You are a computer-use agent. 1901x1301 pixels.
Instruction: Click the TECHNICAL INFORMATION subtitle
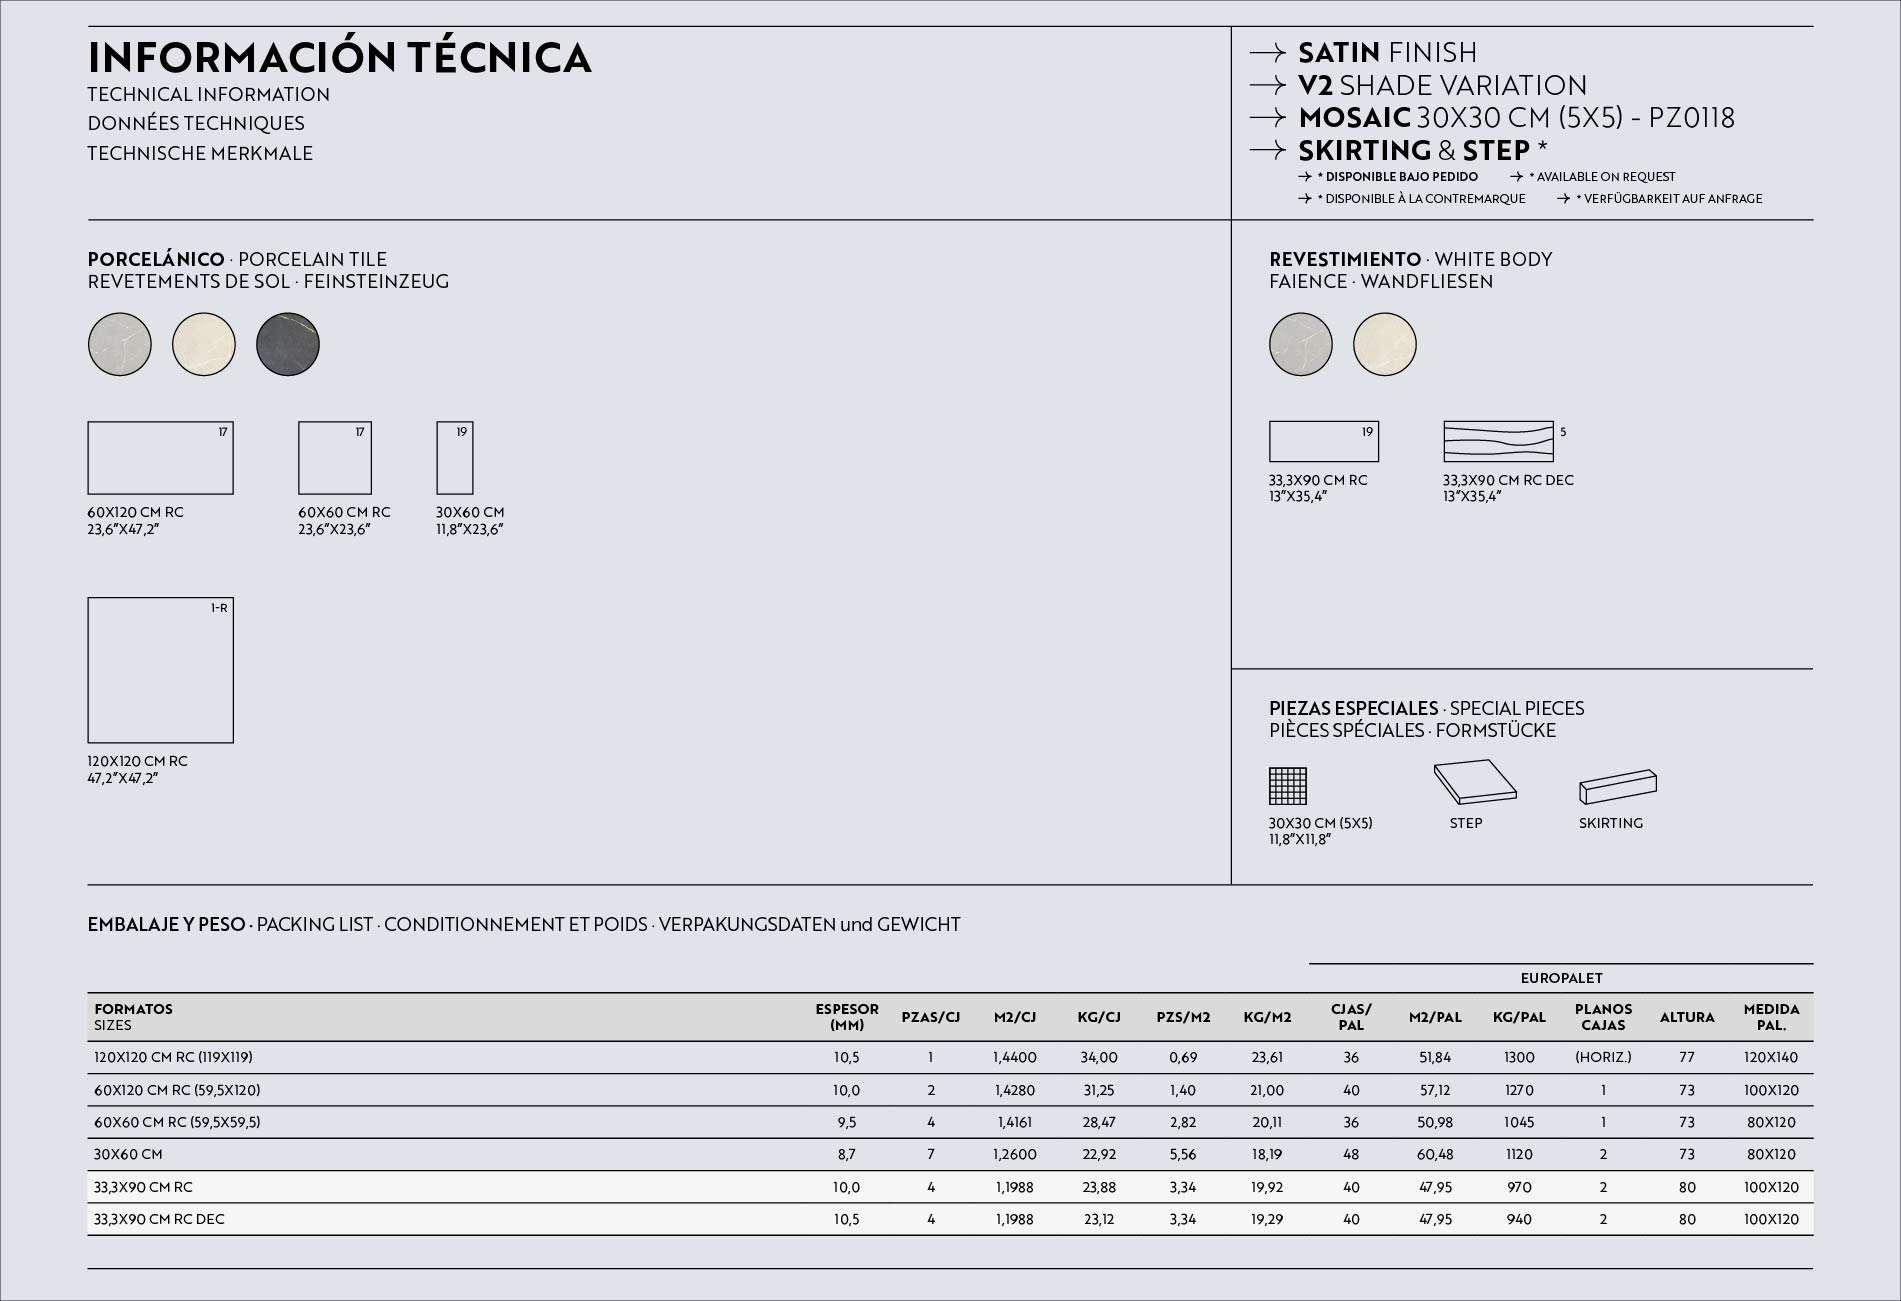tap(208, 95)
